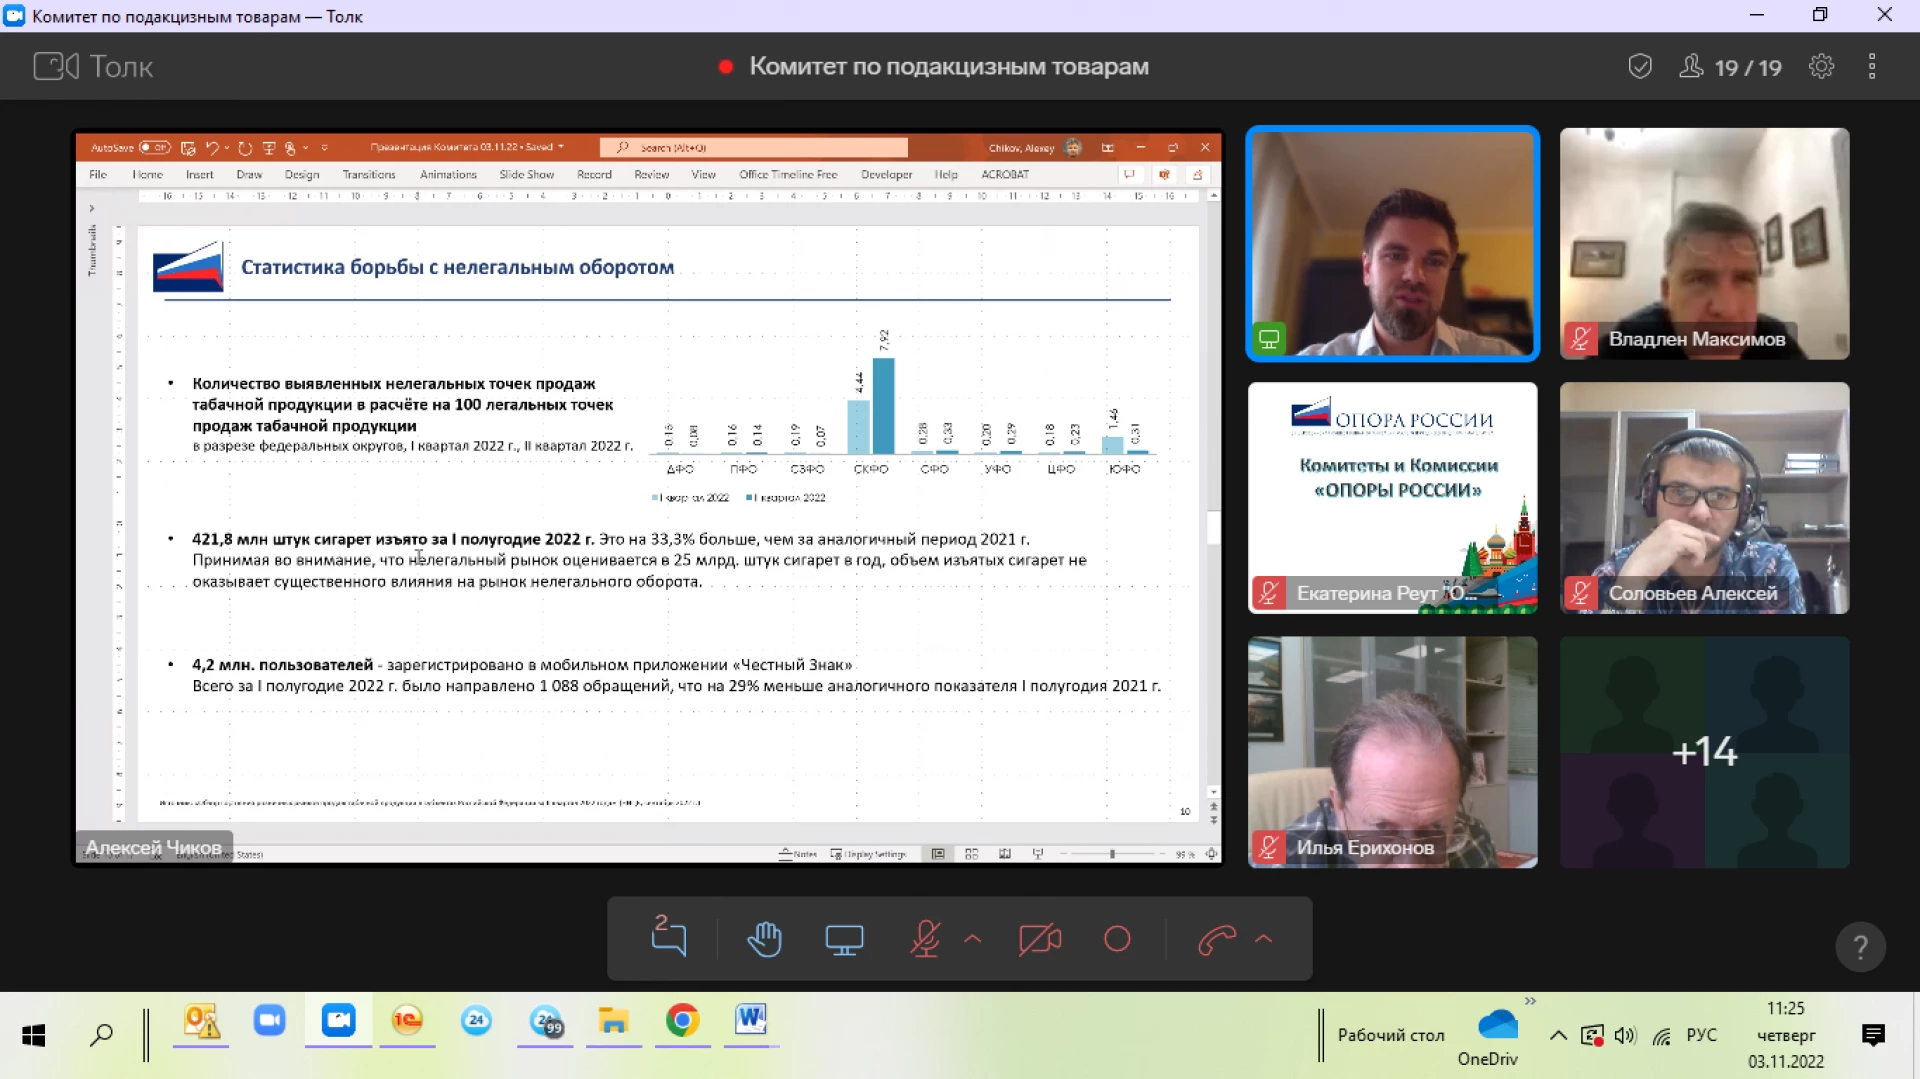Open the chat panel icon

668,938
